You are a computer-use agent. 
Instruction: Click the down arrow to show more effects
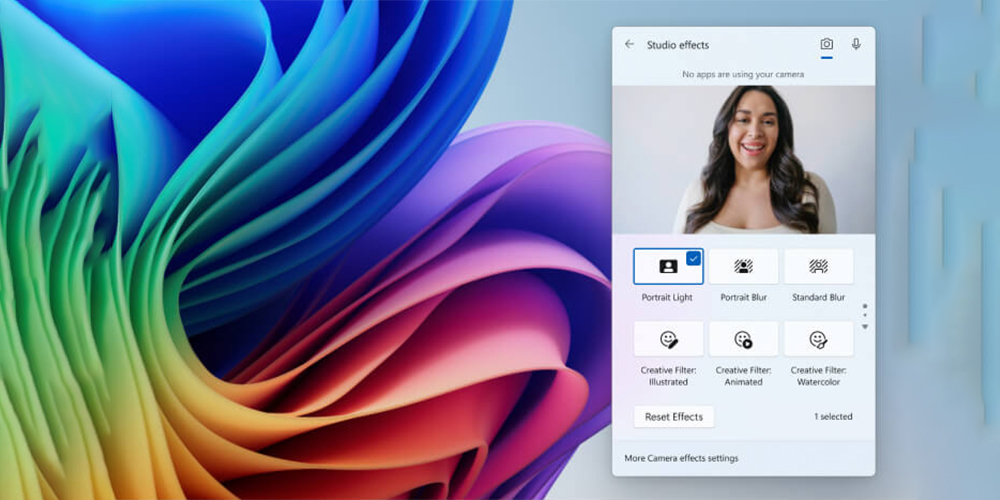click(864, 327)
